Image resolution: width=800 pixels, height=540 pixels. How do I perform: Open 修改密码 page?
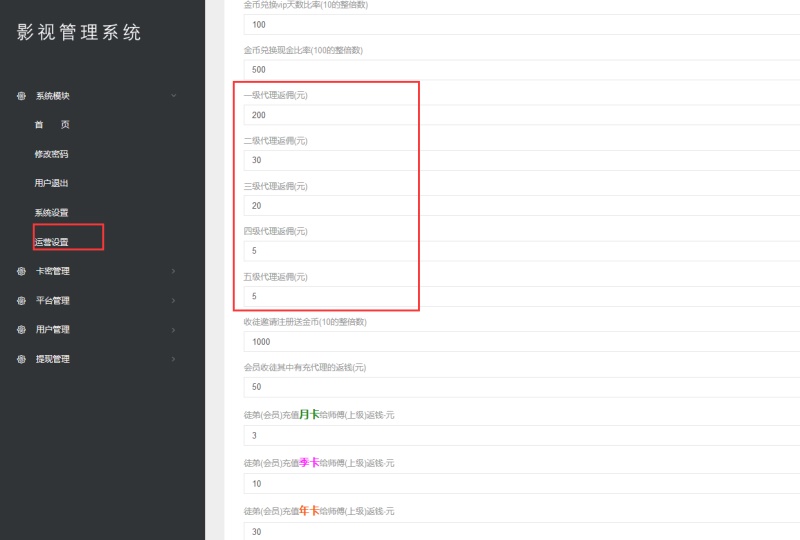(52, 154)
